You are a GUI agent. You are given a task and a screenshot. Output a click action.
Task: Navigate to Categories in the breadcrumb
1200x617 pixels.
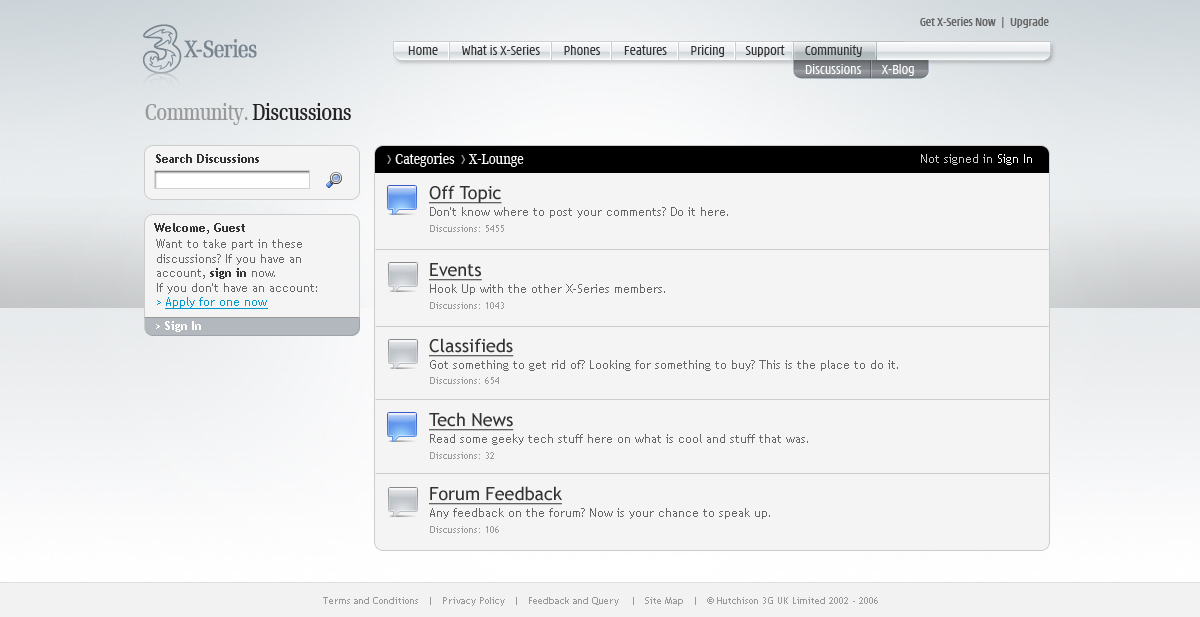(x=424, y=159)
